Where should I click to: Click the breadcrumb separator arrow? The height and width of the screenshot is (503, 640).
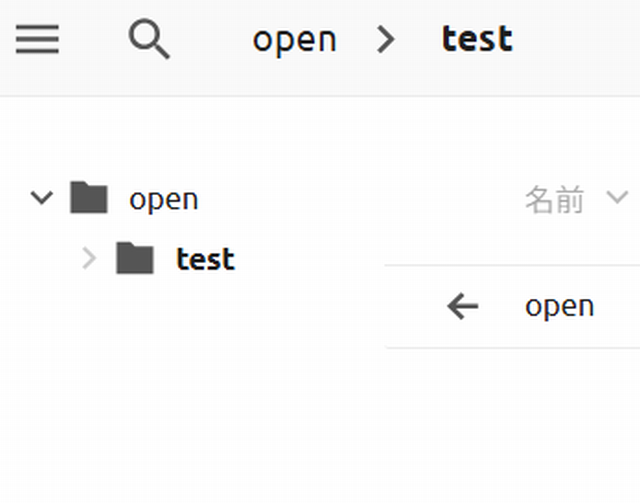(387, 40)
